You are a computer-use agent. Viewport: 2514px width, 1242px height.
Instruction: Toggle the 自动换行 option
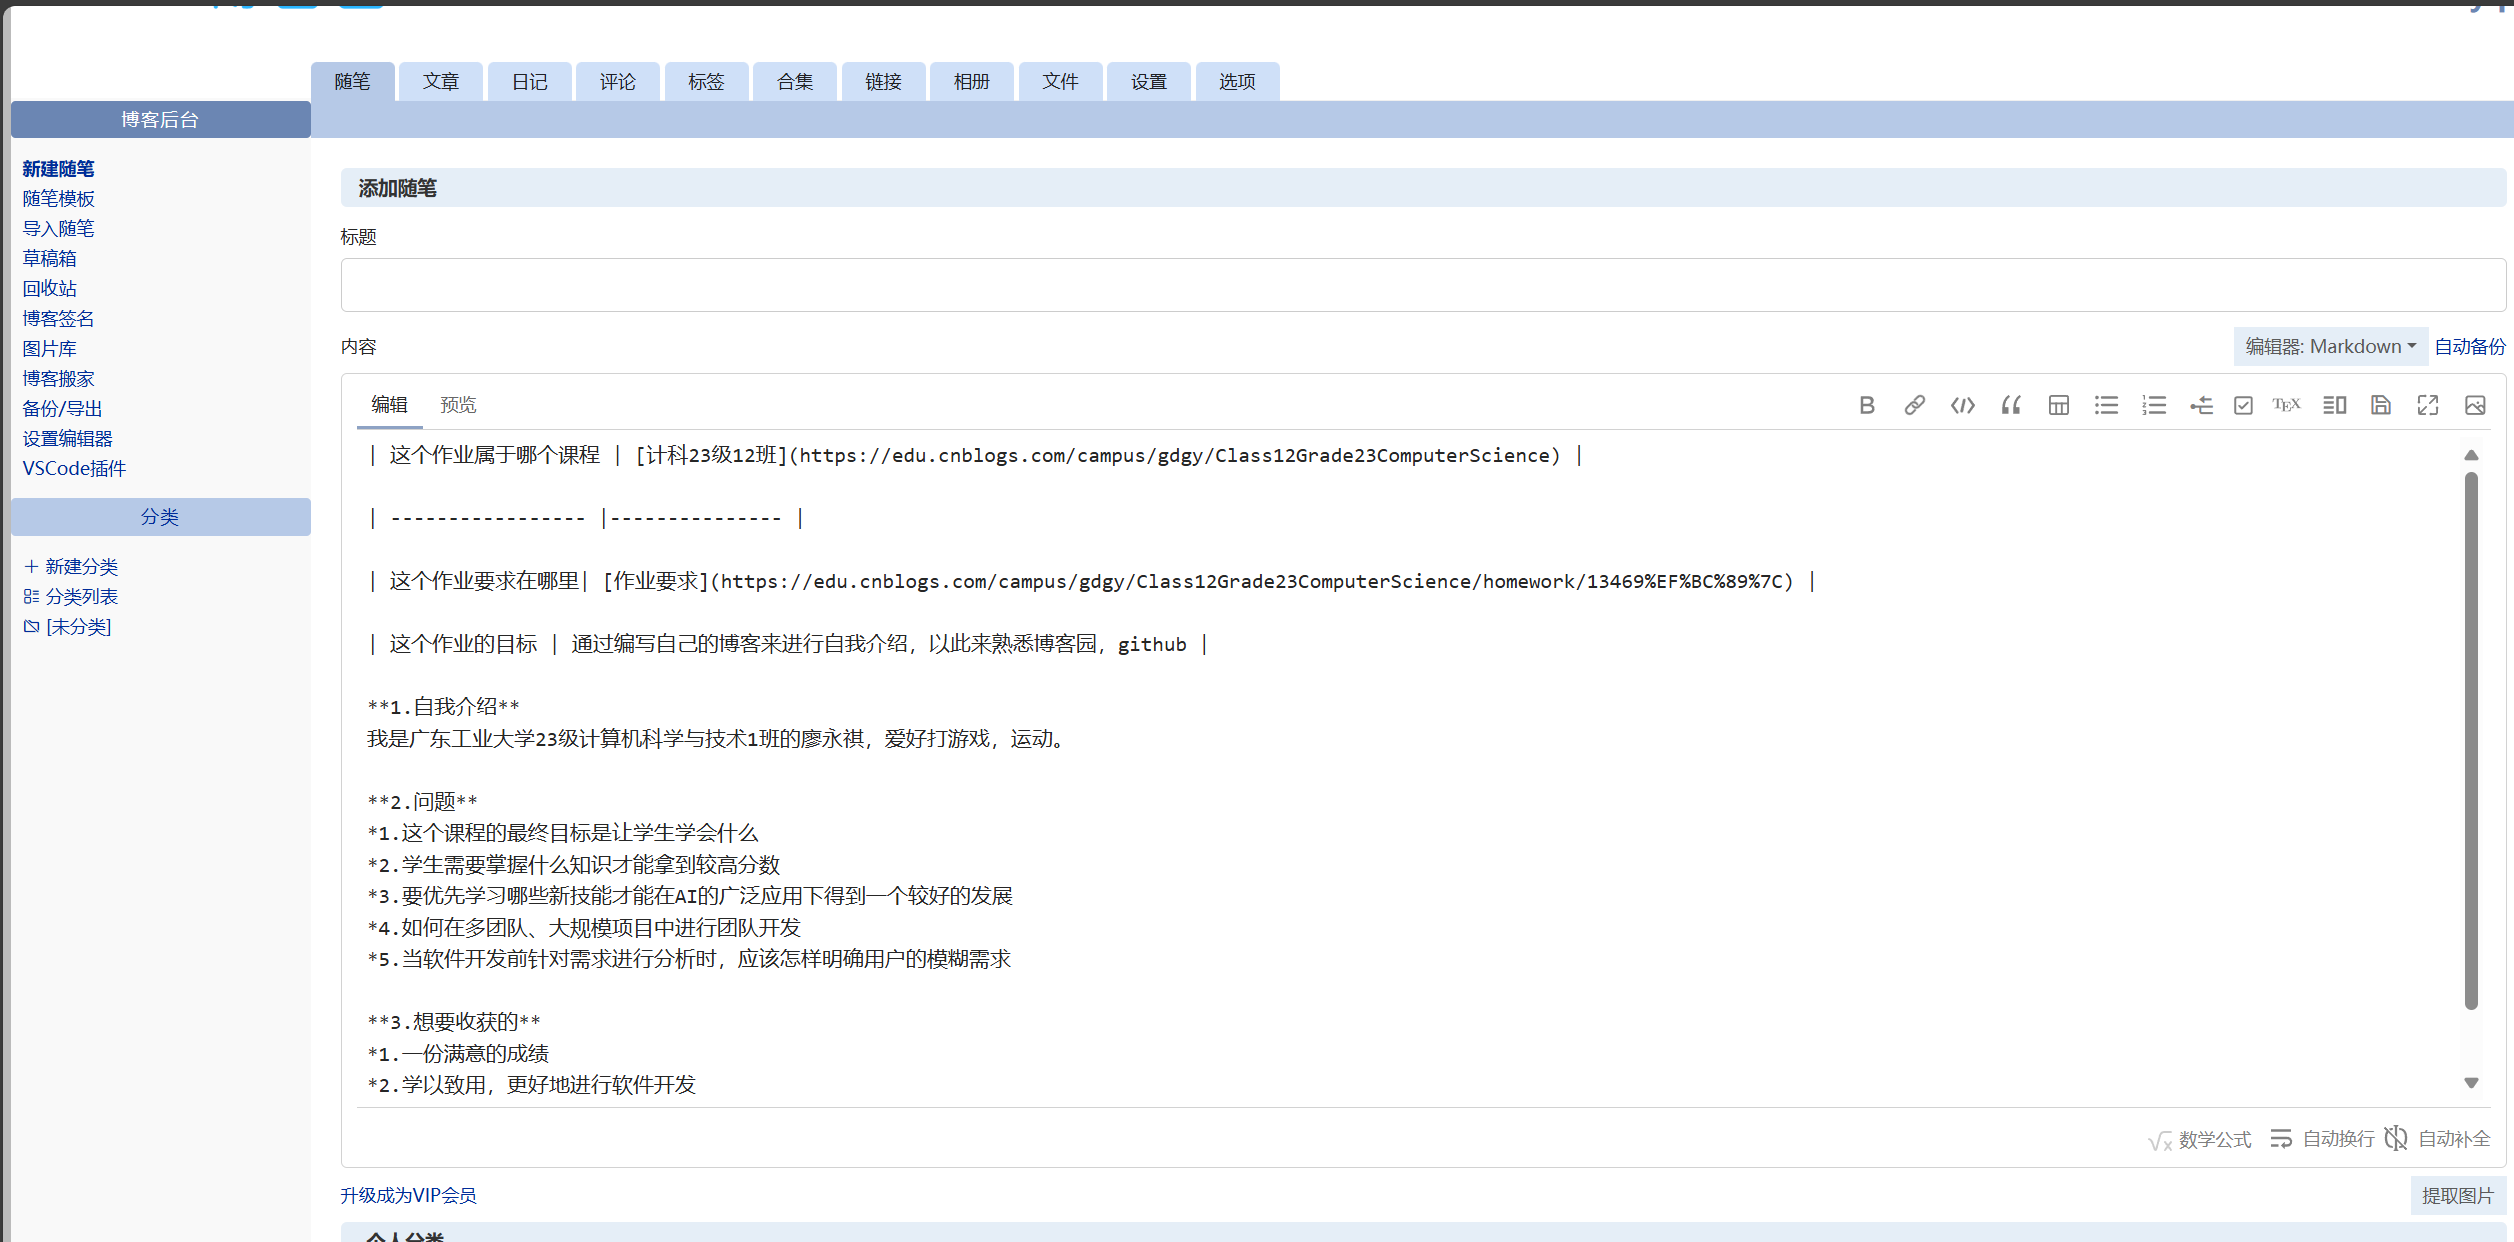click(x=2322, y=1139)
